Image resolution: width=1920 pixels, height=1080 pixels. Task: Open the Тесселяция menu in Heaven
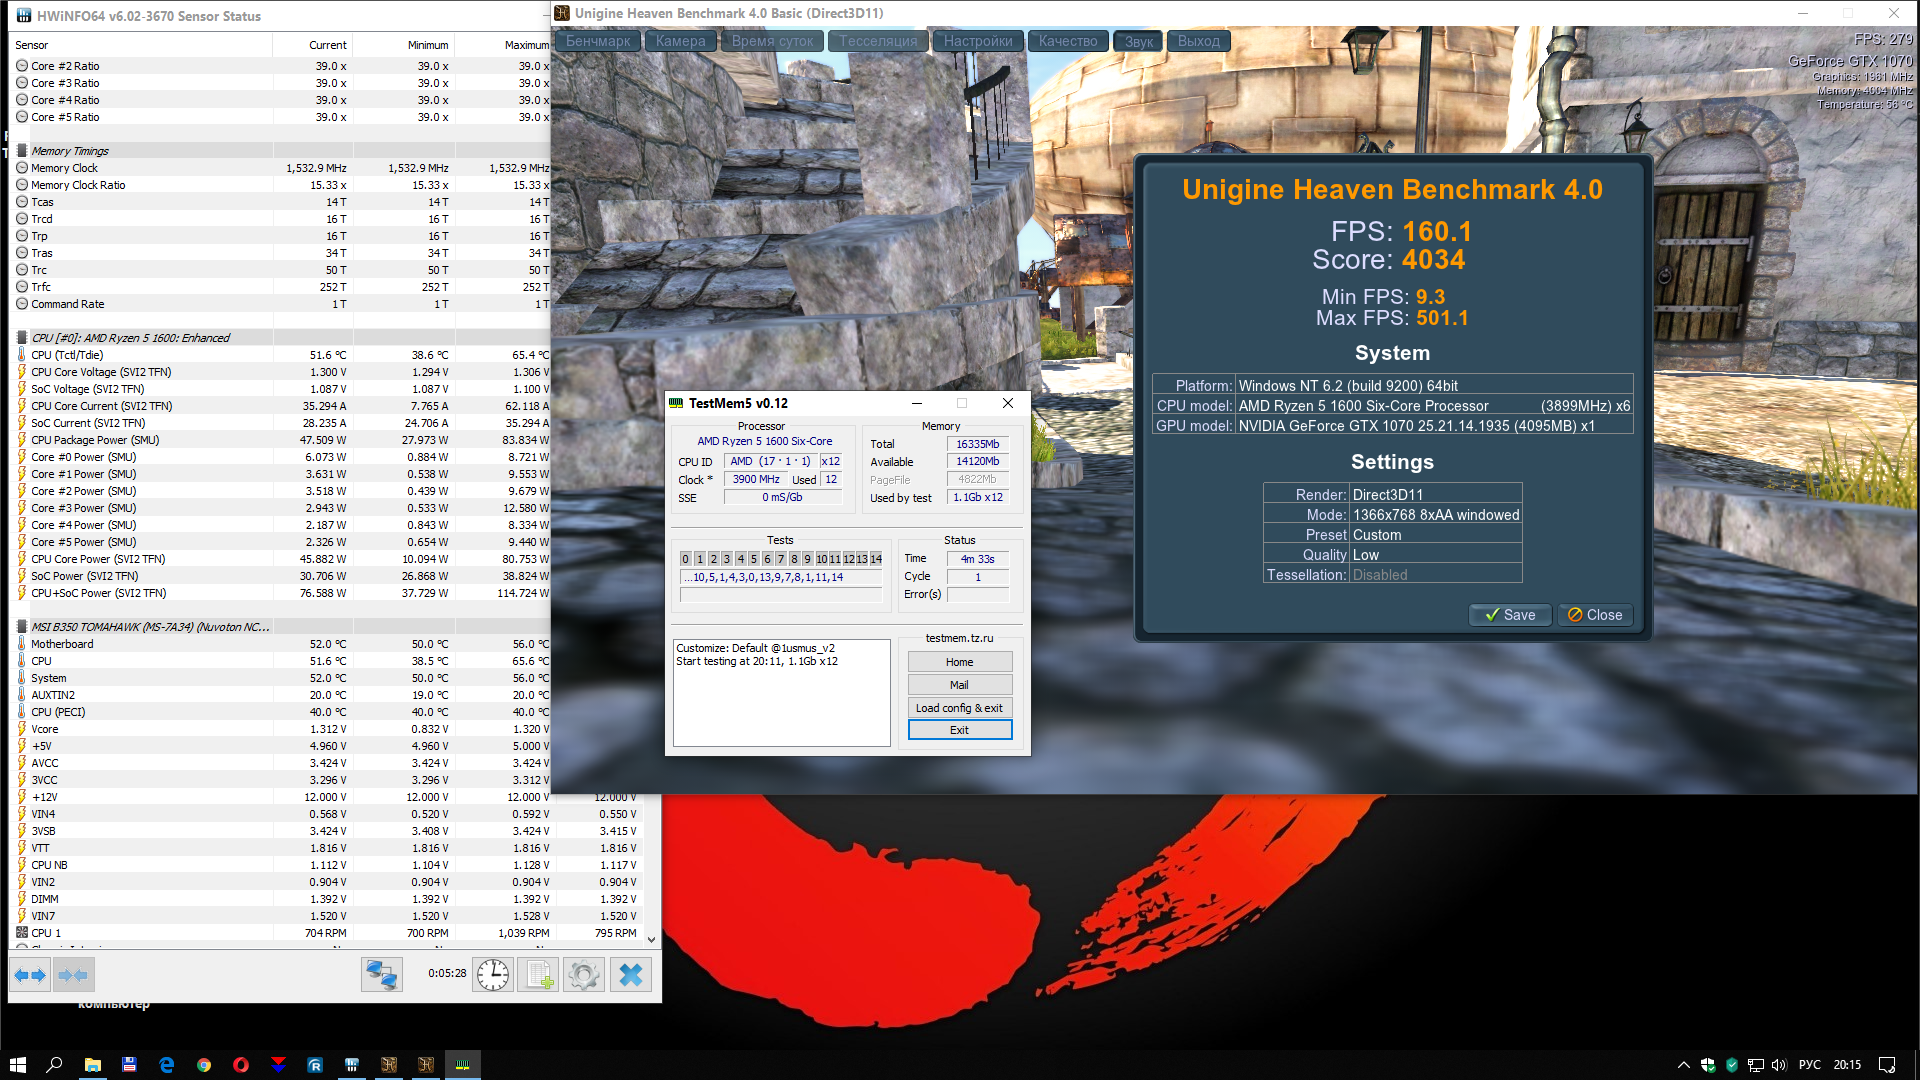[x=878, y=41]
